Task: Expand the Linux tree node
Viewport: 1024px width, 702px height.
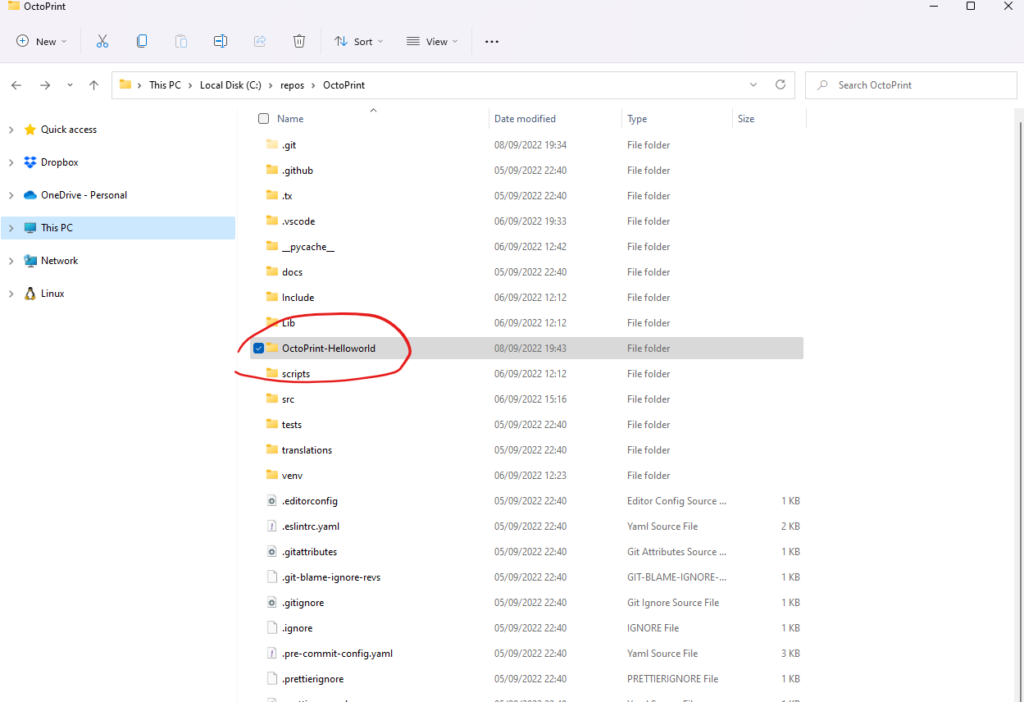Action: click(x=11, y=293)
